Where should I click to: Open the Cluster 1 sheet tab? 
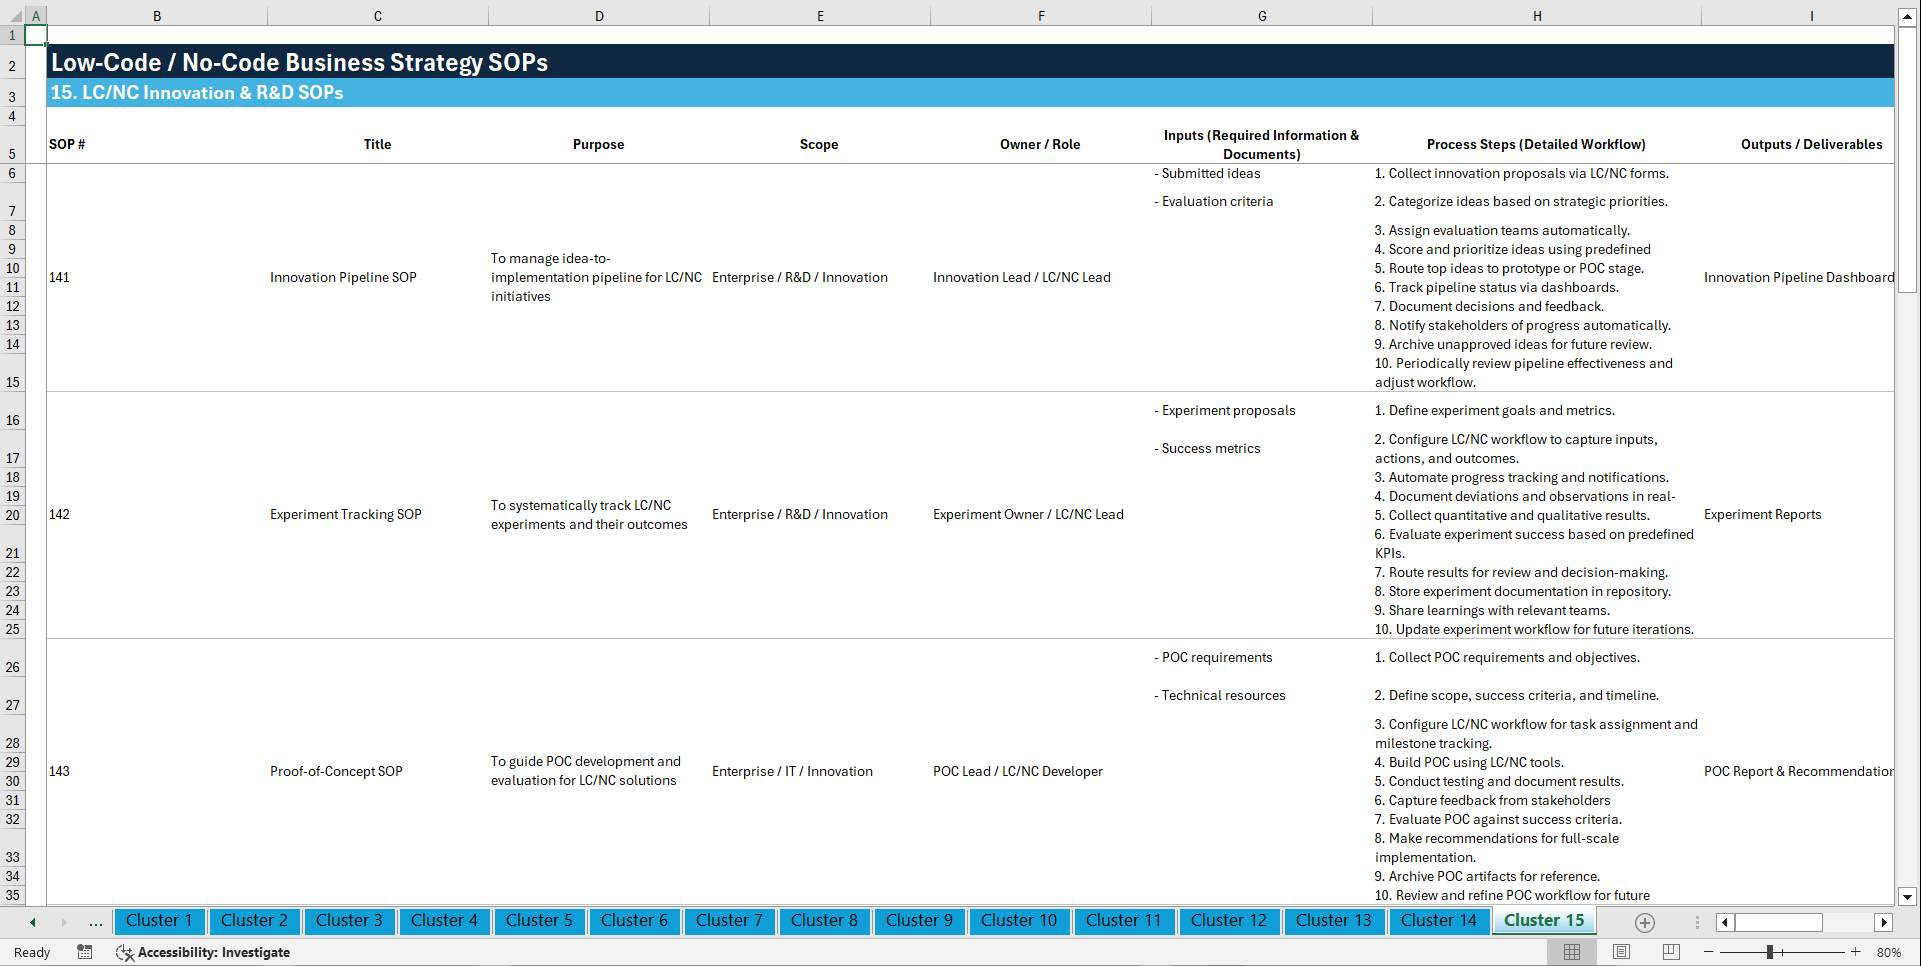159,921
